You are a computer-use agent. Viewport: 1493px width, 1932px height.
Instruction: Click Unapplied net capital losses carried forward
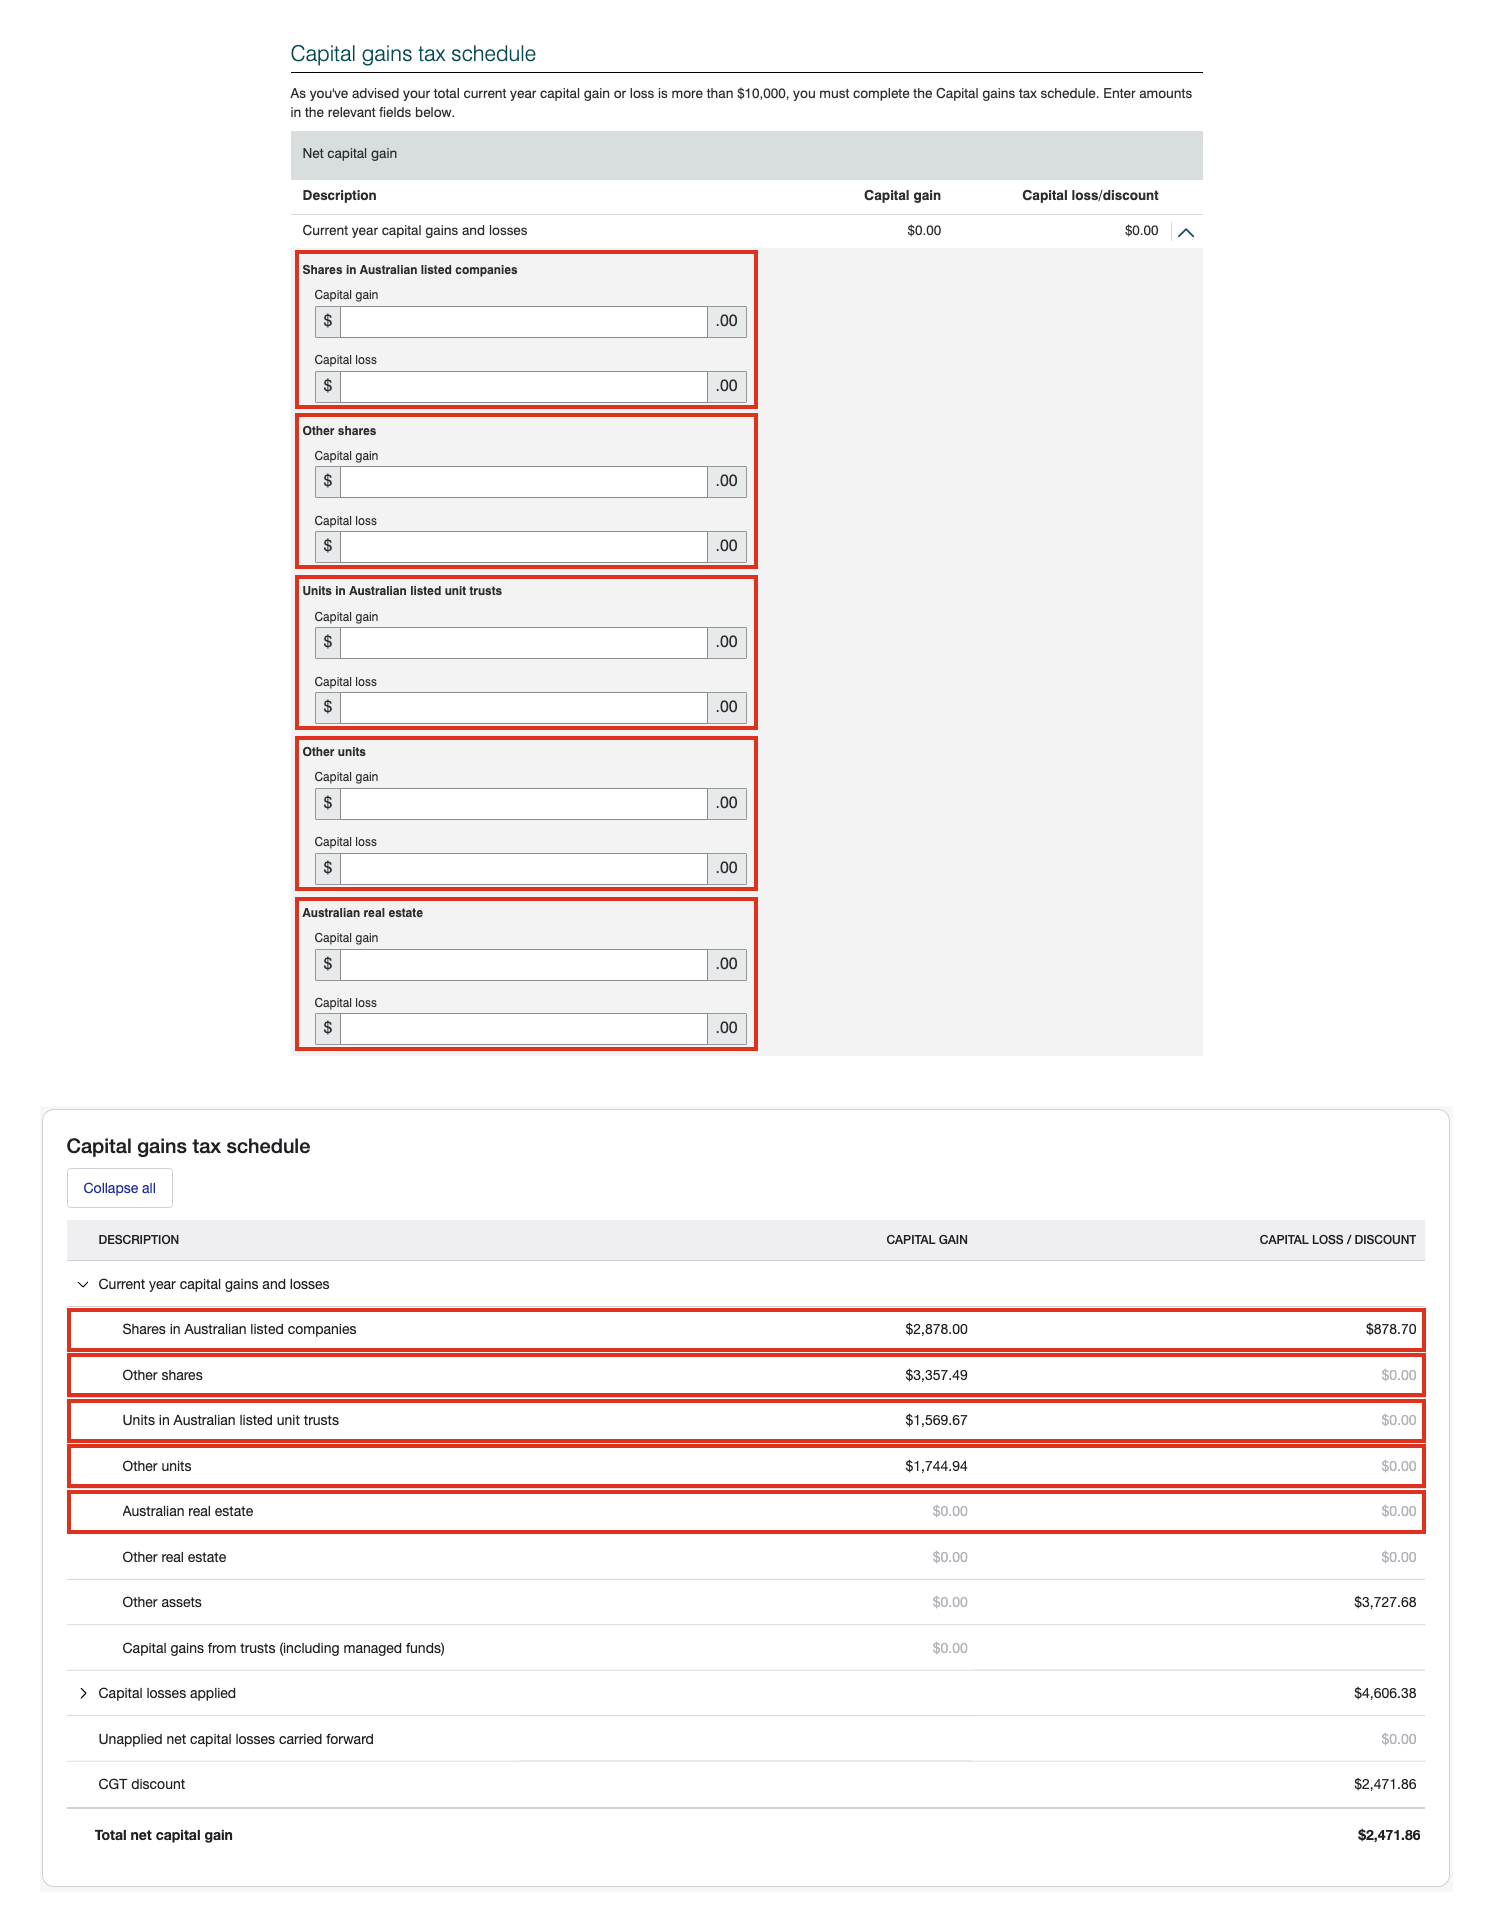point(236,1739)
